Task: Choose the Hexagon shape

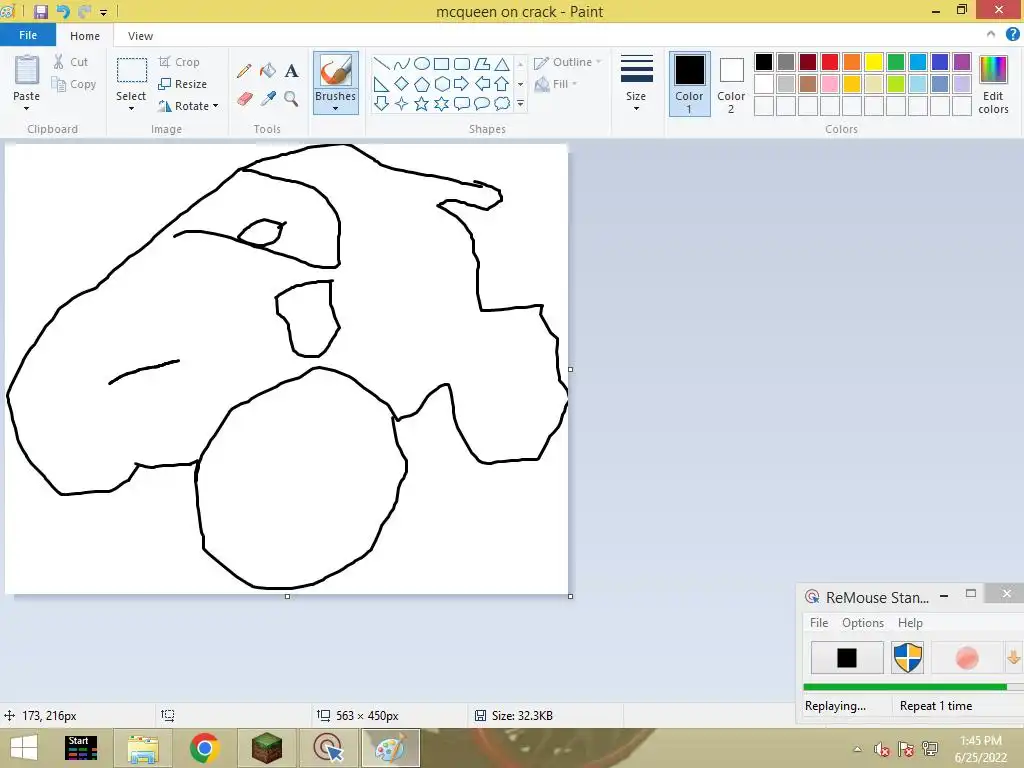Action: [441, 84]
